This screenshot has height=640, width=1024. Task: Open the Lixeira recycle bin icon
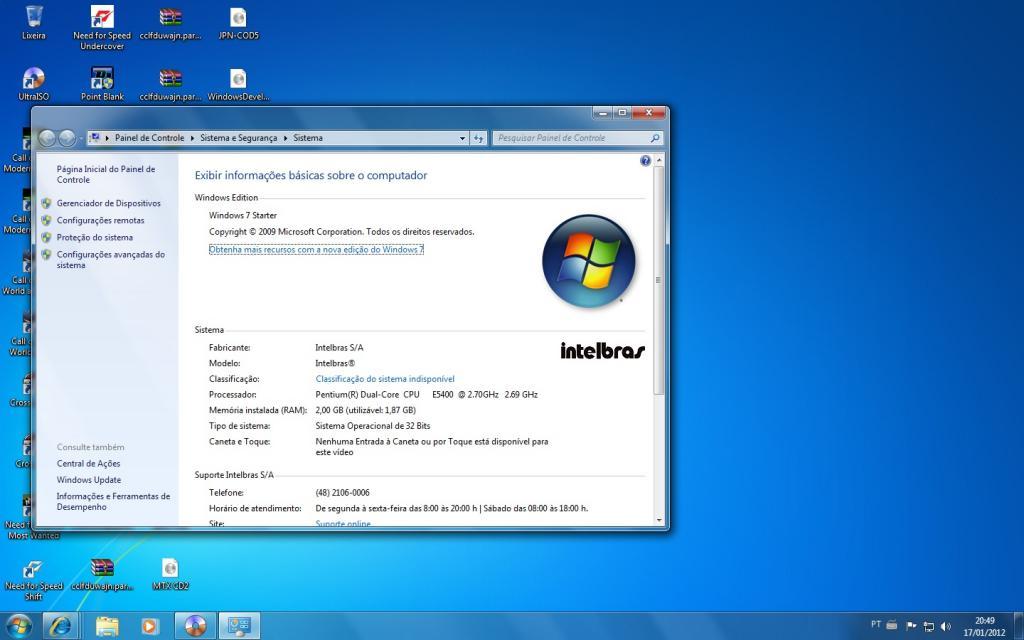(33, 23)
